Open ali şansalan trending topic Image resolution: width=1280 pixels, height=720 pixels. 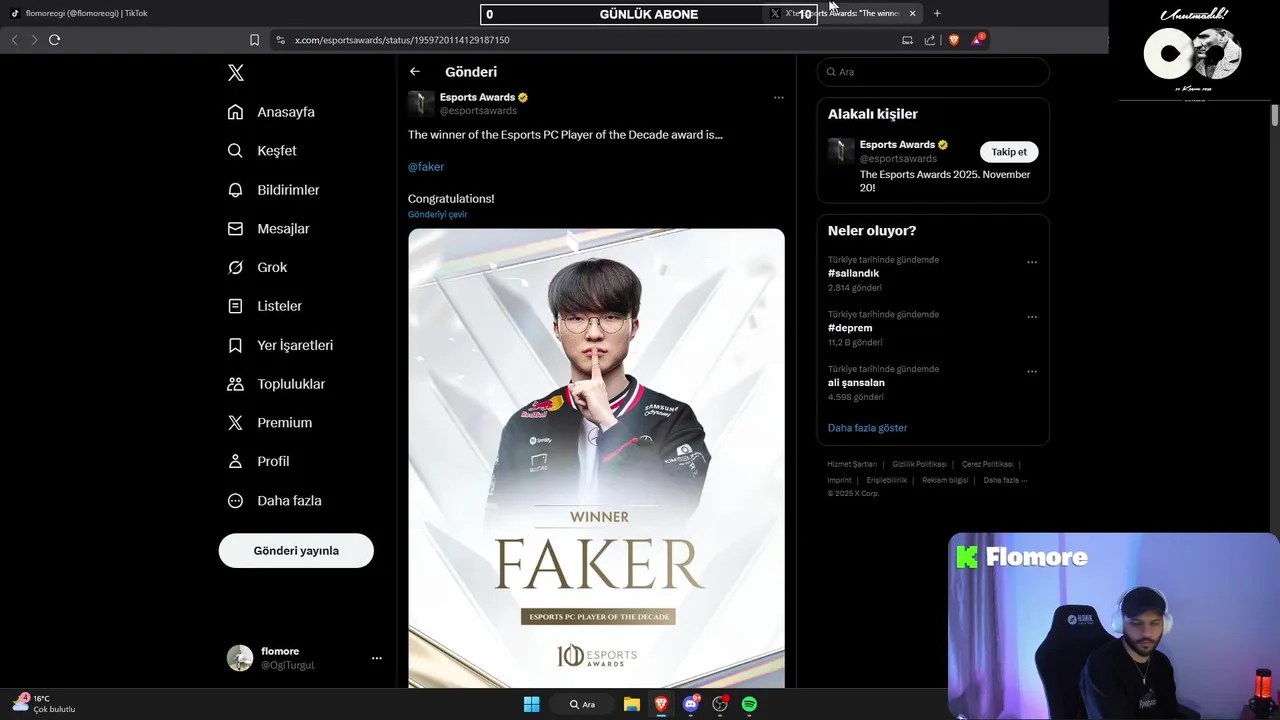click(x=856, y=383)
